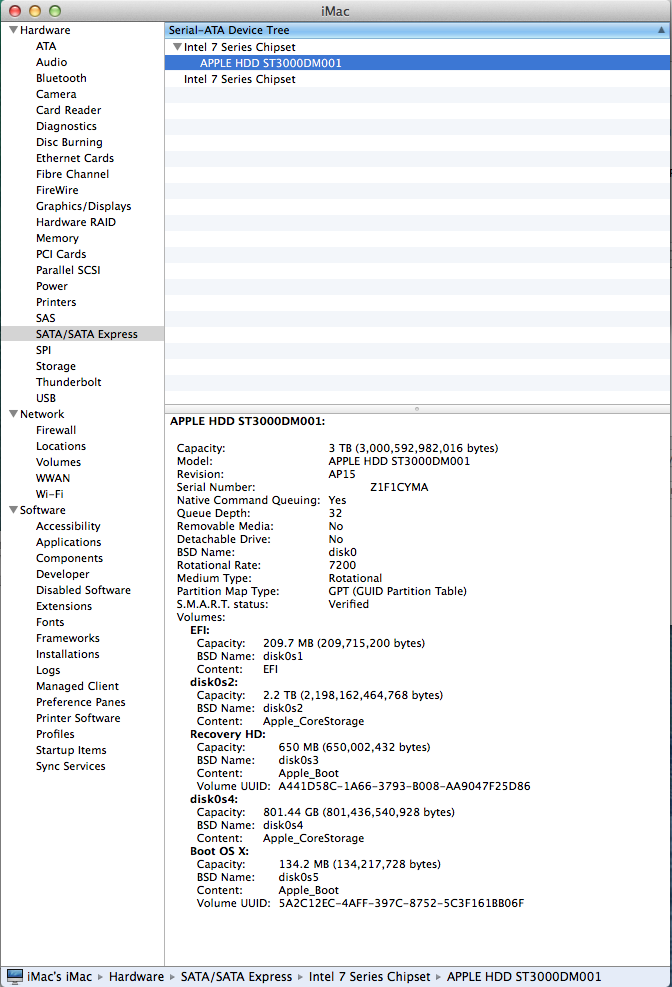Select Disc Burning entry
The height and width of the screenshot is (987, 672).
tap(69, 142)
